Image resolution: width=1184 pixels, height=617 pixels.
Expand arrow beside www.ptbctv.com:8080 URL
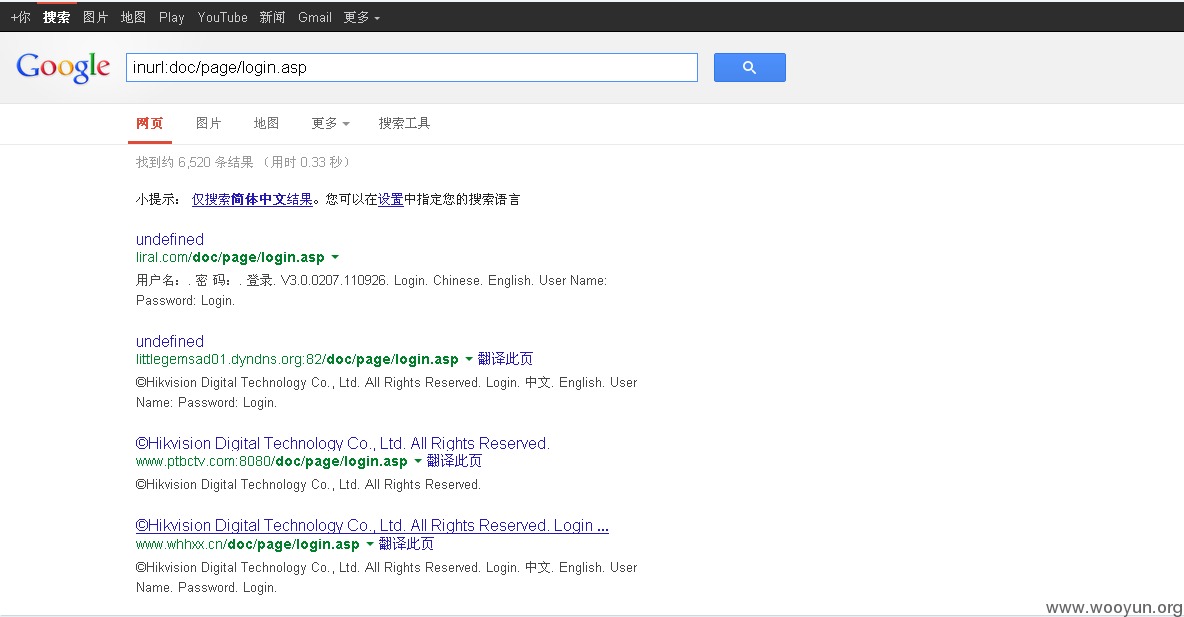click(418, 461)
